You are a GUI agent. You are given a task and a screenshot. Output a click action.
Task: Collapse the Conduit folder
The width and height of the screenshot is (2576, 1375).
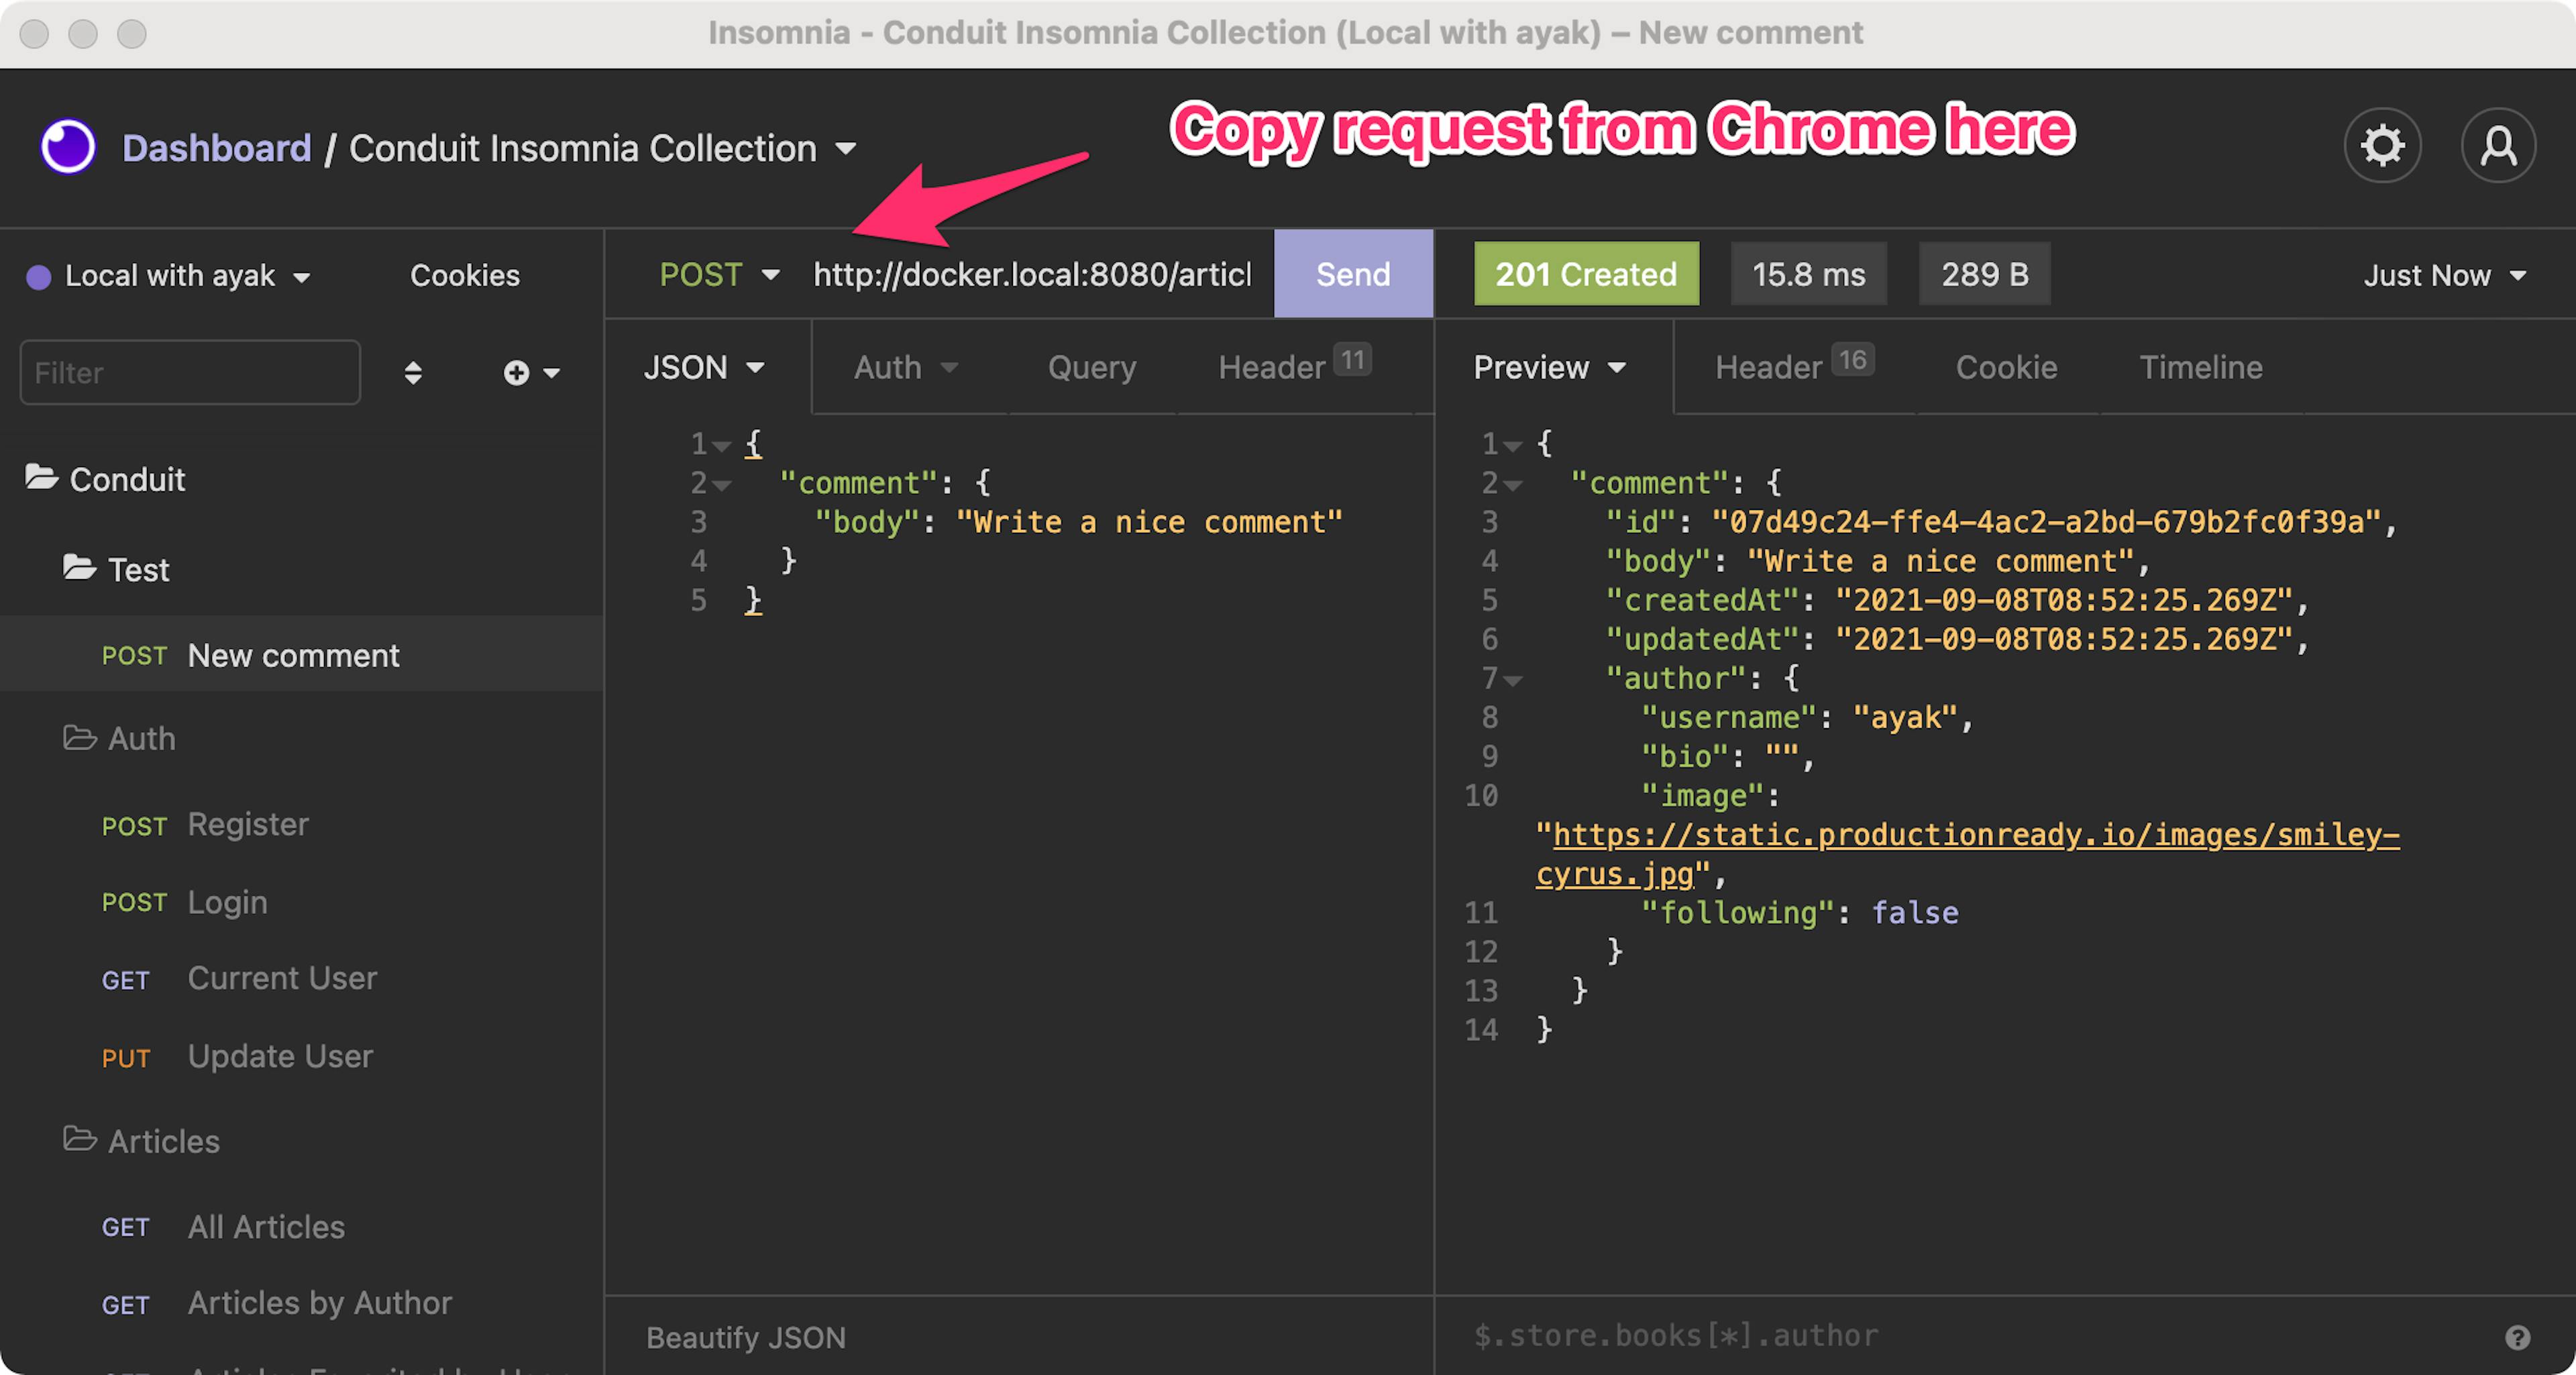(x=105, y=479)
